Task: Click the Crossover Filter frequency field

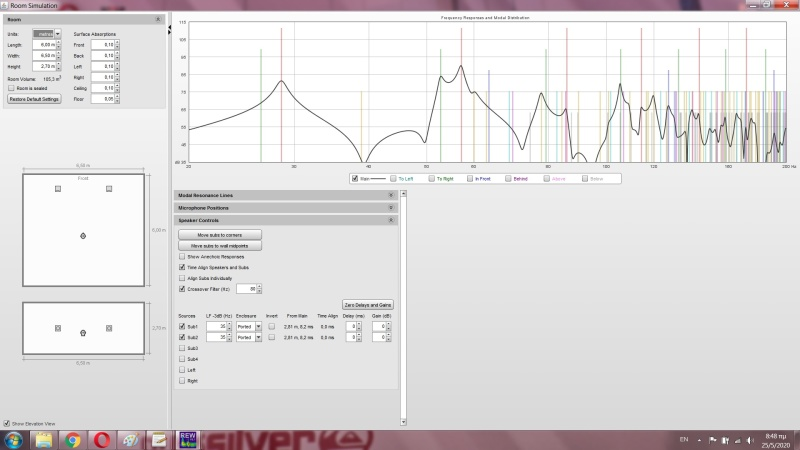Action: (x=245, y=289)
